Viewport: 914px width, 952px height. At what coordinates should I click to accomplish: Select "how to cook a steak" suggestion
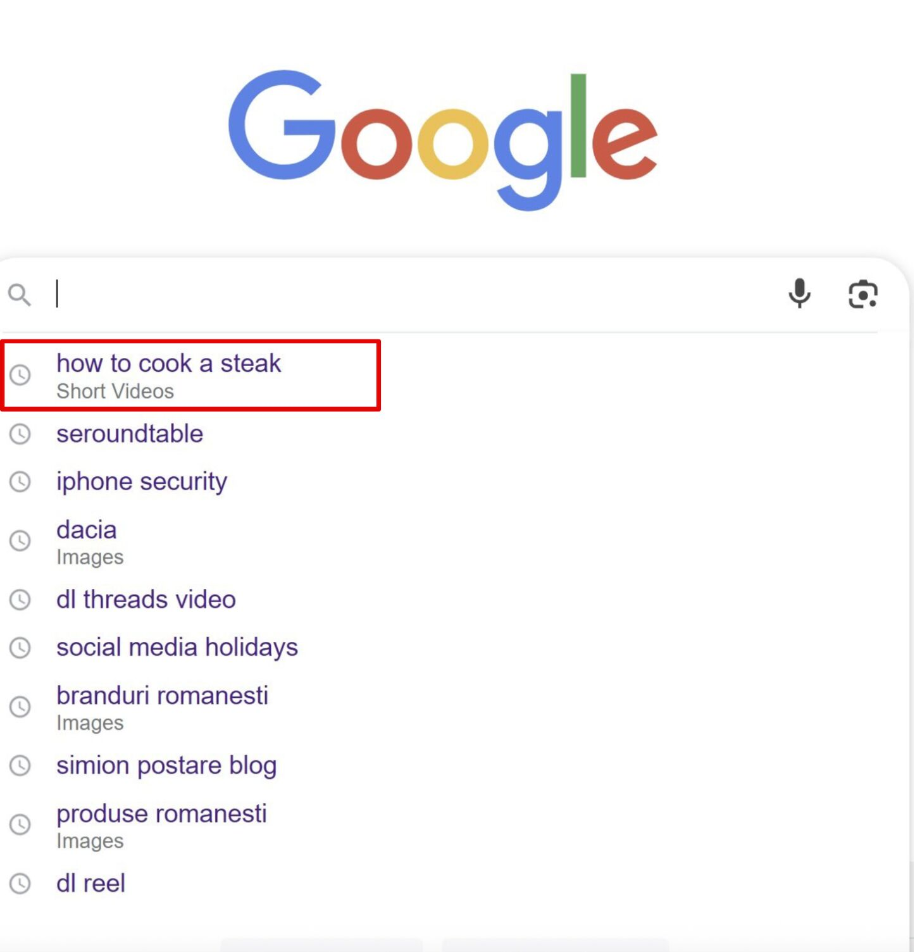coord(168,364)
